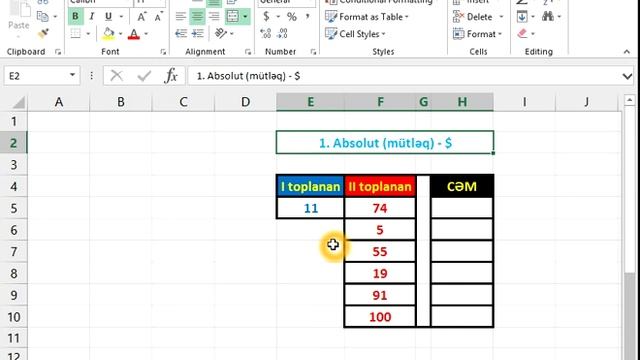Open the Format cells menu button
Image resolution: width=640 pixels, height=360 pixels.
478,34
